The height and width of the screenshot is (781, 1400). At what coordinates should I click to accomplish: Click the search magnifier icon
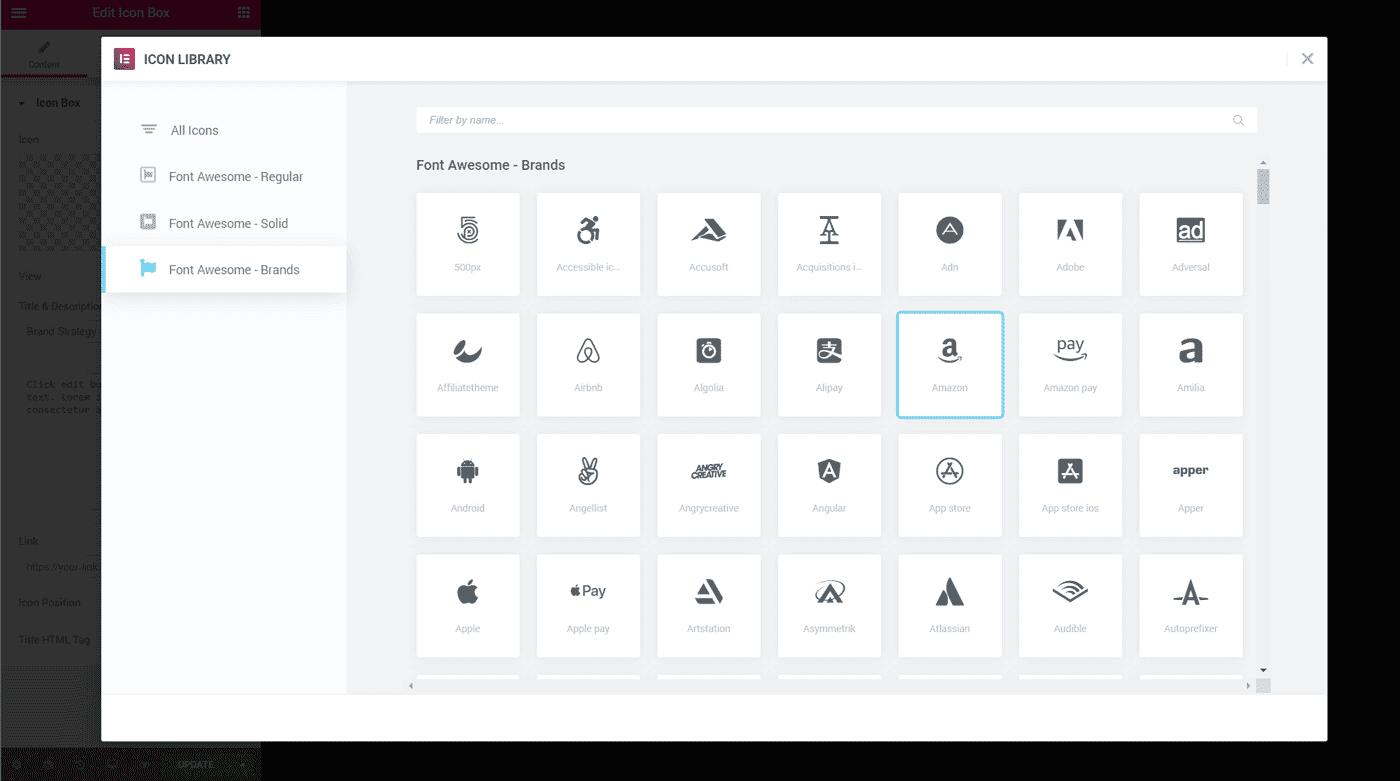pos(1238,120)
